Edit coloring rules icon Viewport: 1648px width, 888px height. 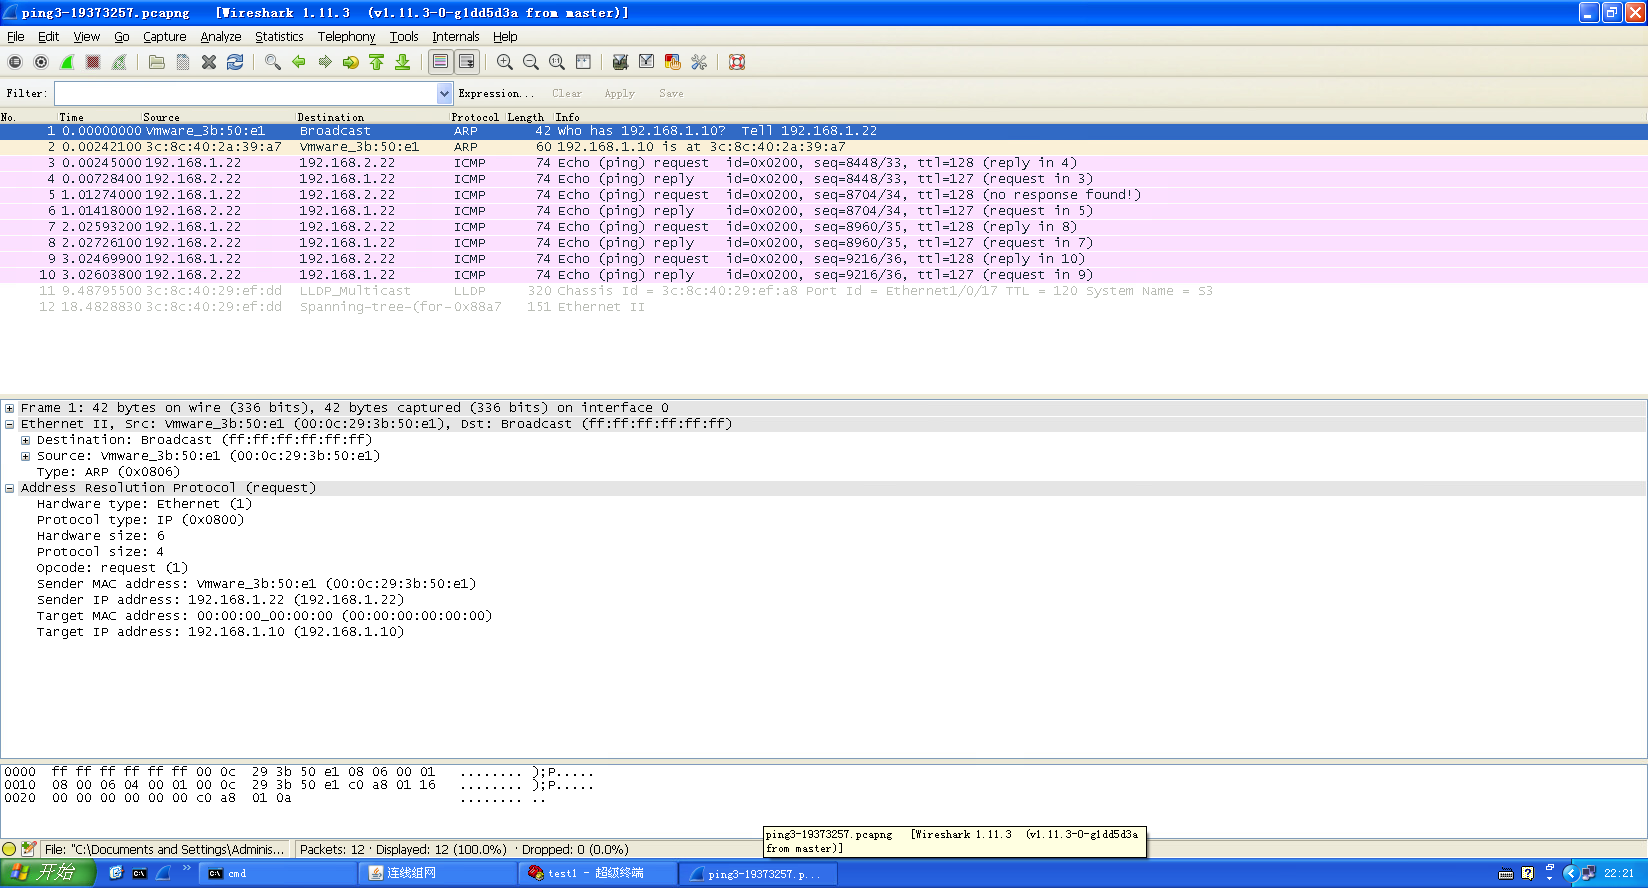point(672,62)
